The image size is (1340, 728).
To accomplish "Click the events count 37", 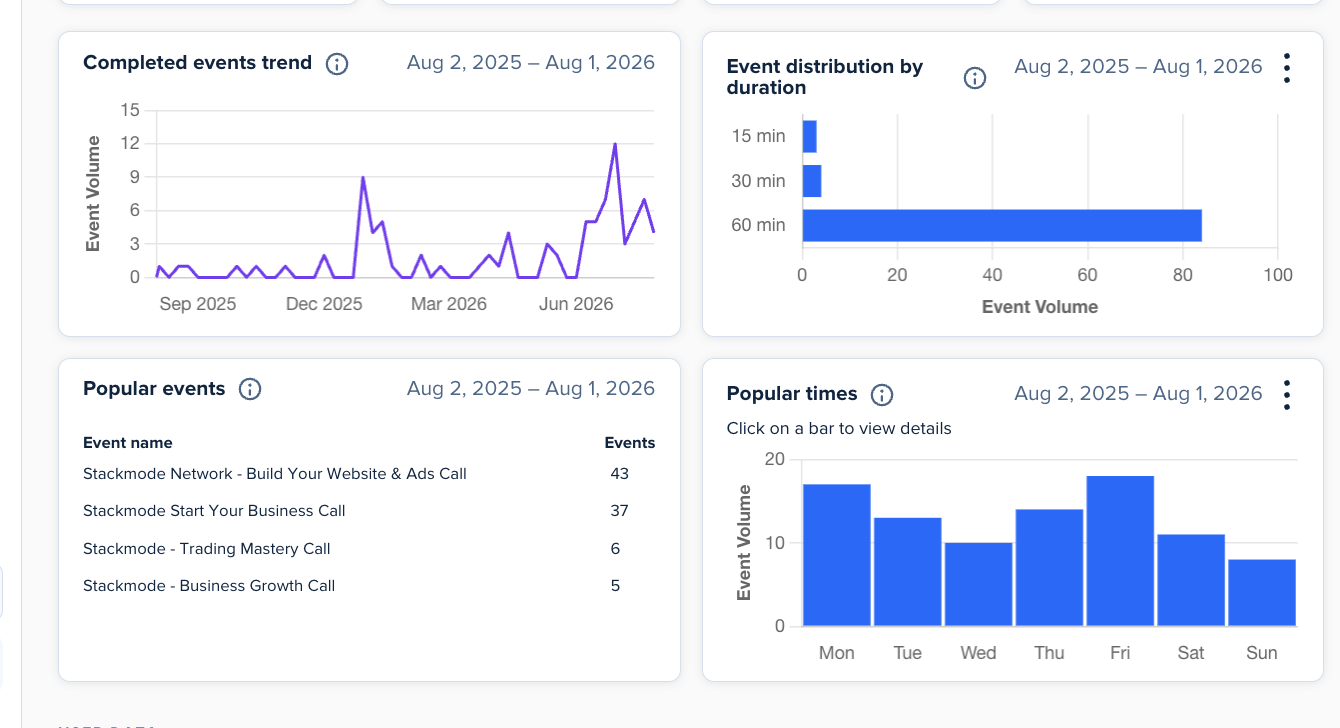I will 620,511.
